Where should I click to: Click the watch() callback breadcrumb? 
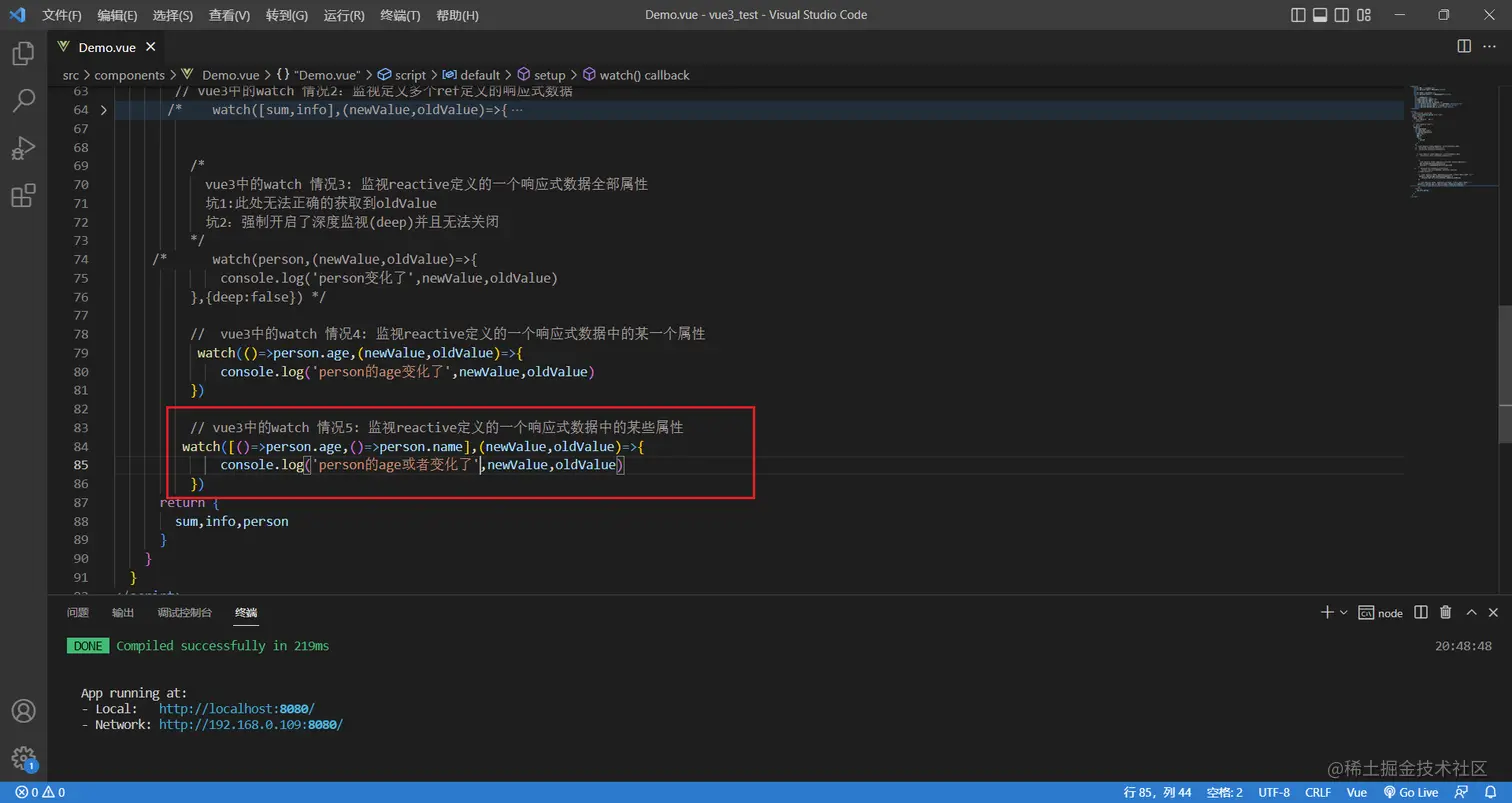636,75
